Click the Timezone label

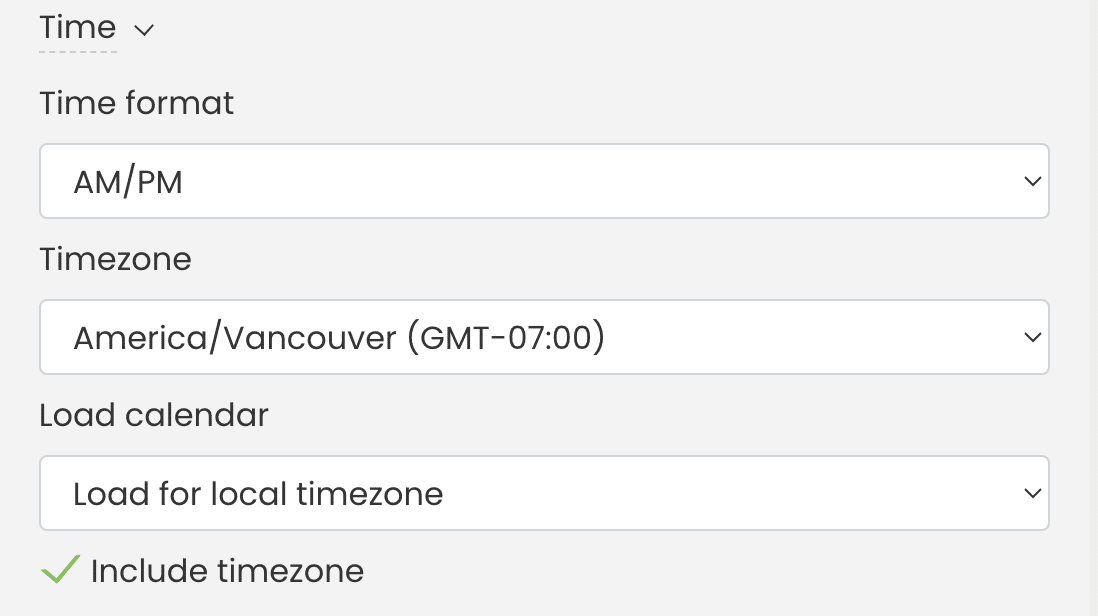(x=115, y=259)
